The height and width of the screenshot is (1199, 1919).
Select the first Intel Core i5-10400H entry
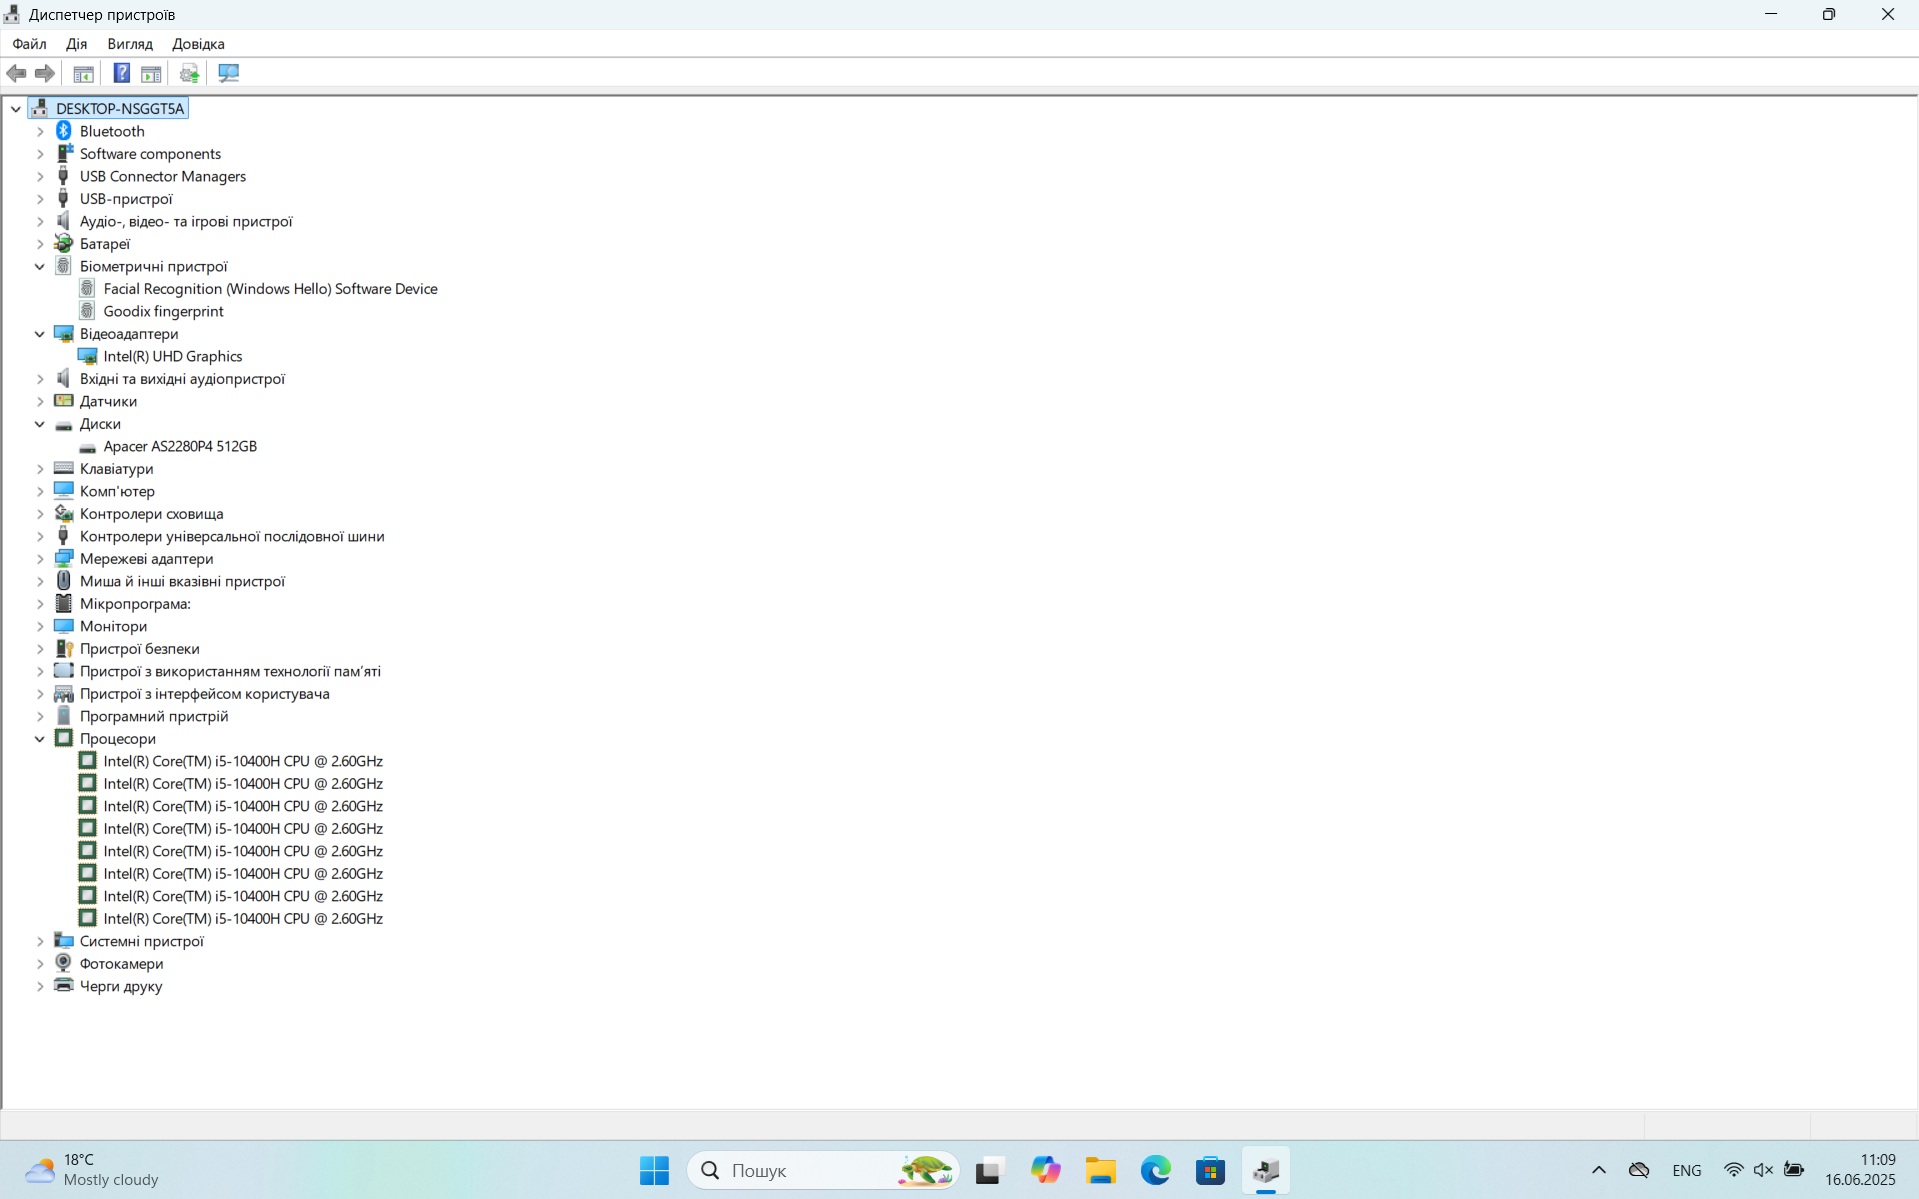(x=243, y=761)
